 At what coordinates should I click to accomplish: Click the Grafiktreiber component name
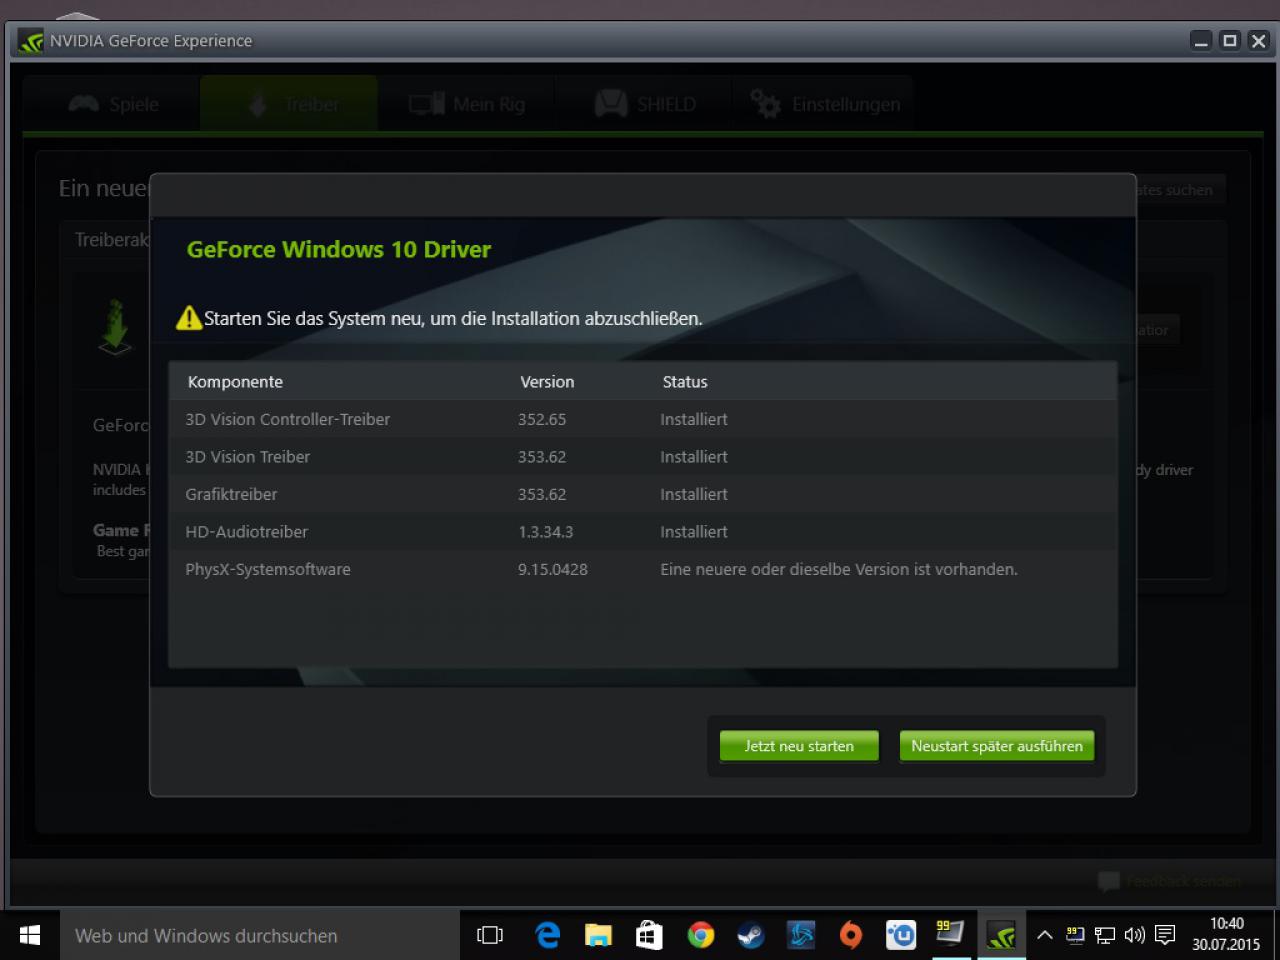click(231, 494)
